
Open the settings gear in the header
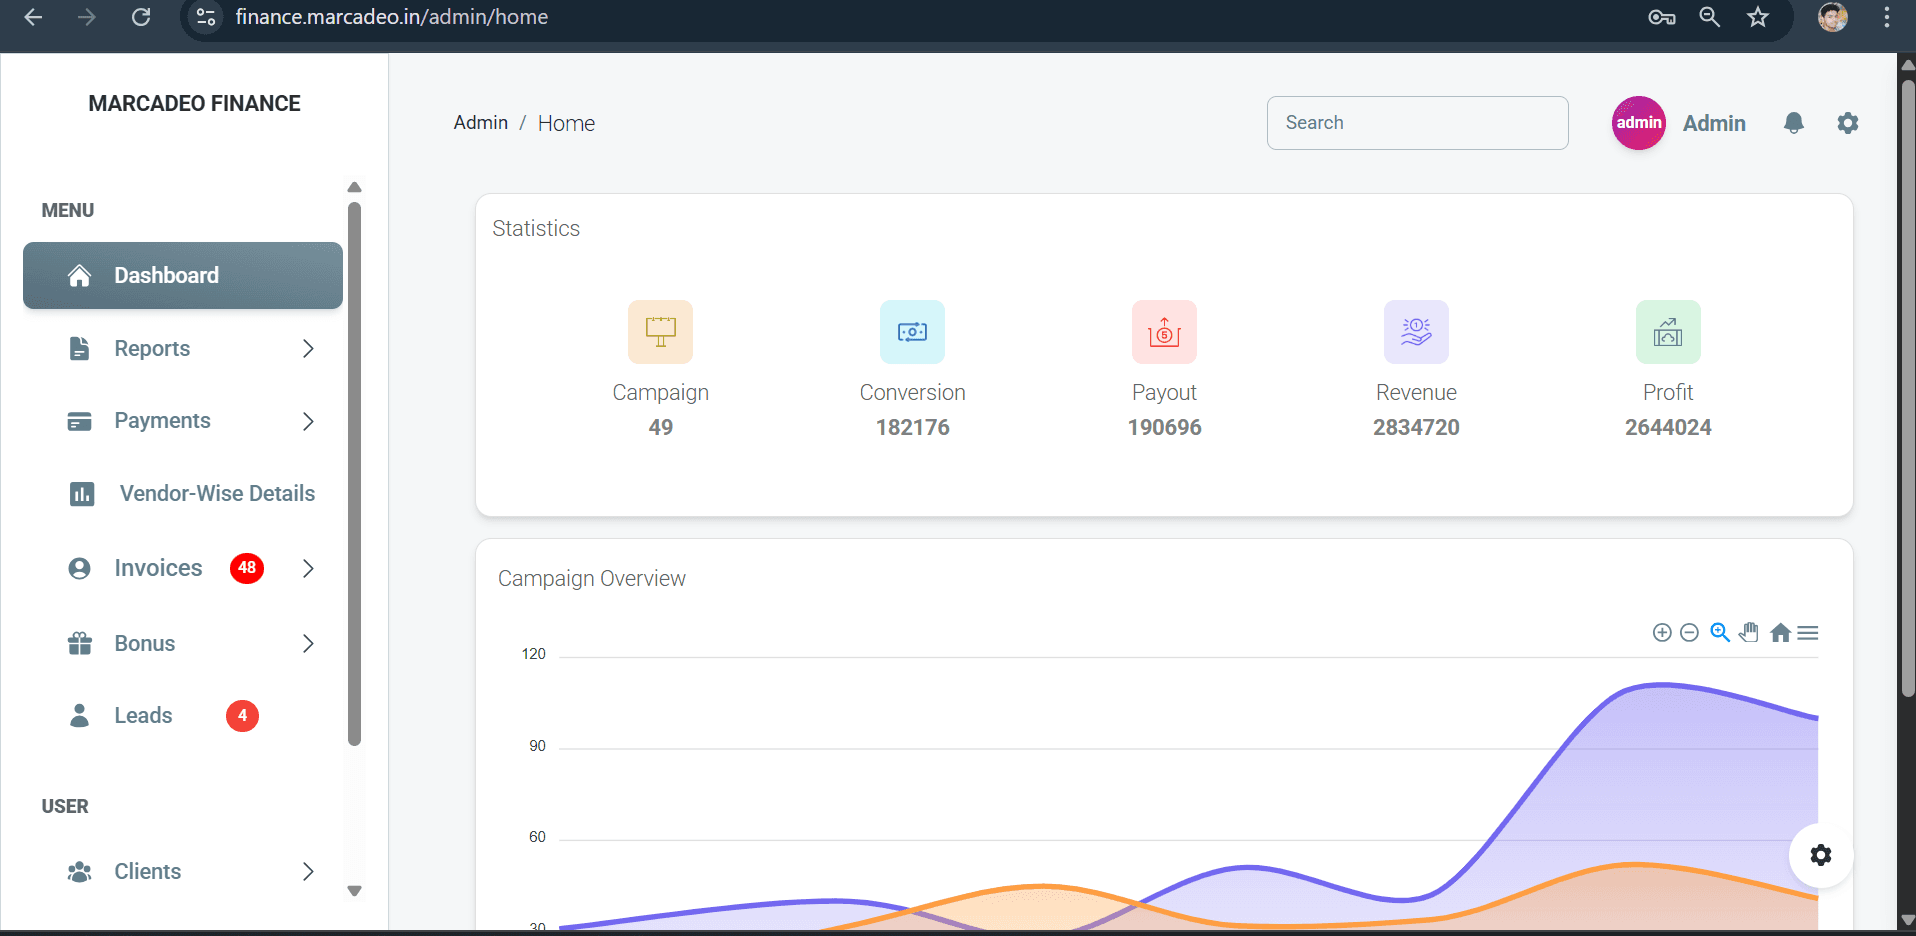coord(1848,122)
